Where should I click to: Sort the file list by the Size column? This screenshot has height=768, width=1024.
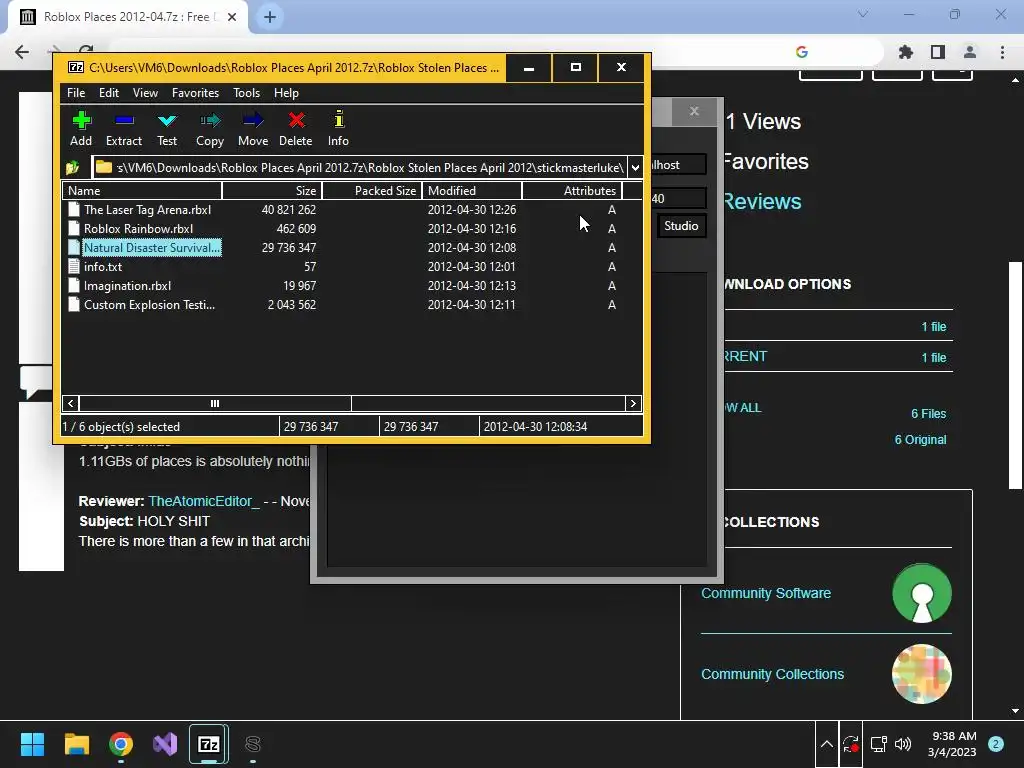(272, 191)
